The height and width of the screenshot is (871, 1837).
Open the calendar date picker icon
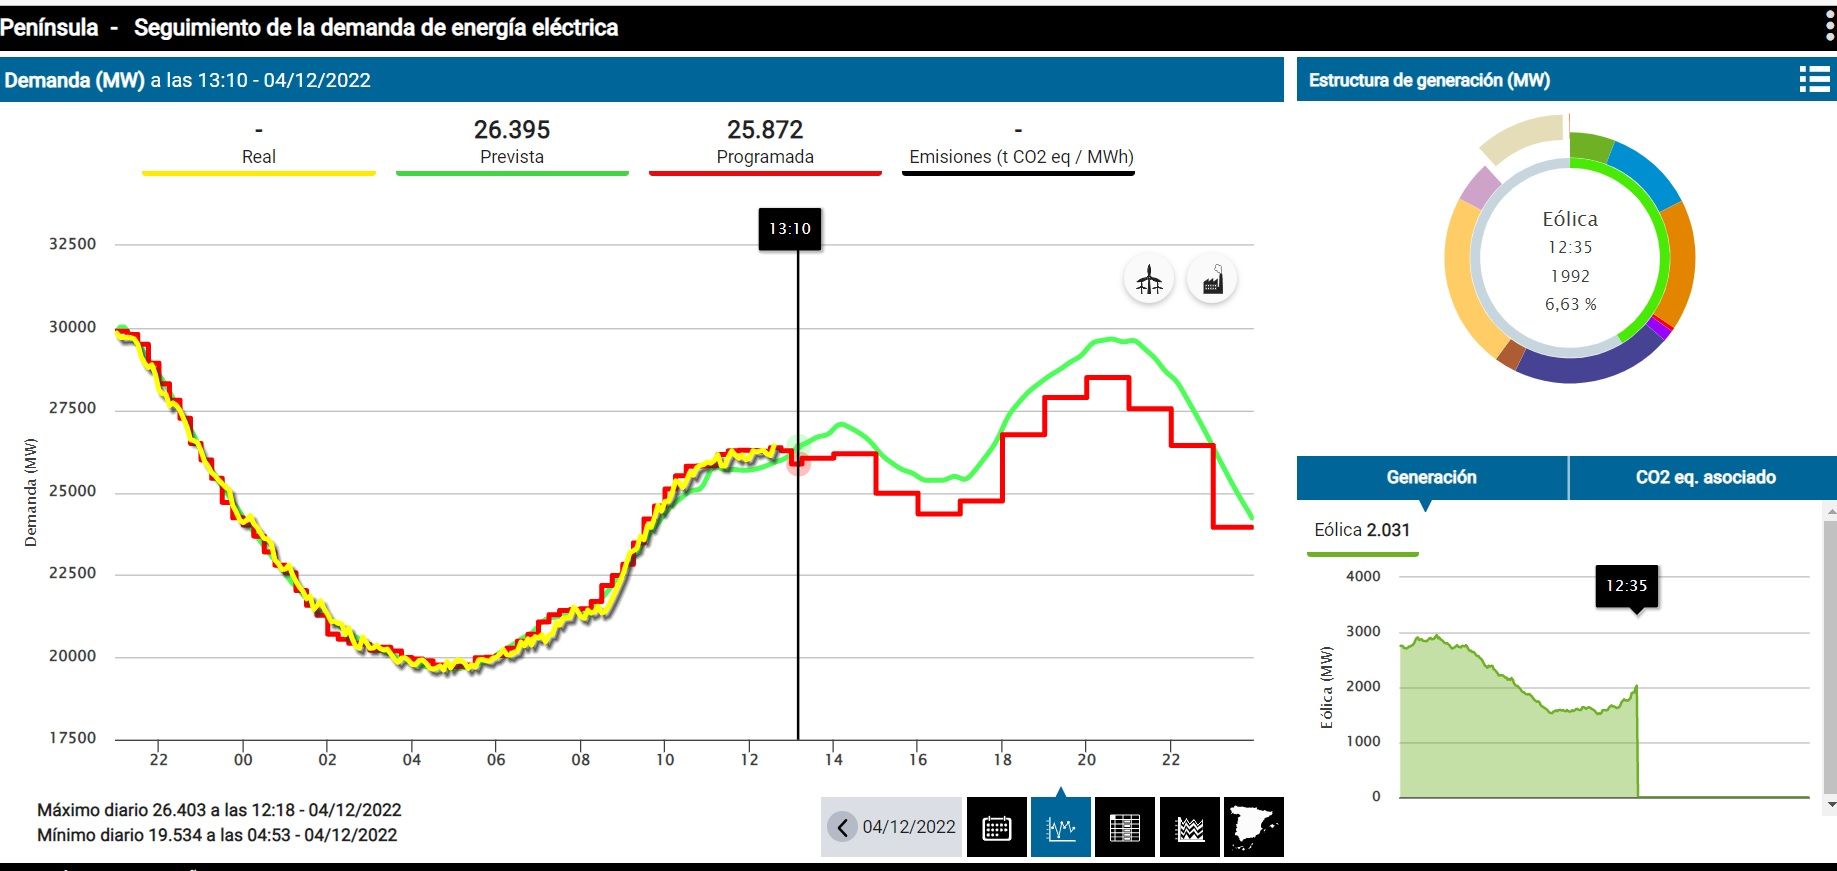(x=996, y=828)
